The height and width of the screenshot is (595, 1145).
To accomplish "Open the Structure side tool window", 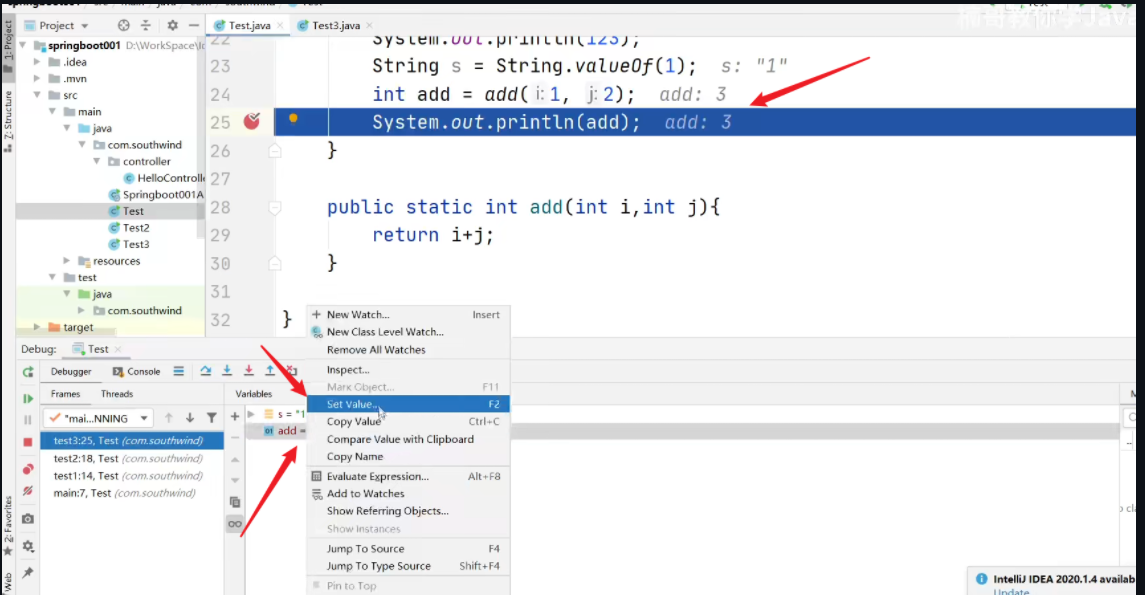I will 8,120.
